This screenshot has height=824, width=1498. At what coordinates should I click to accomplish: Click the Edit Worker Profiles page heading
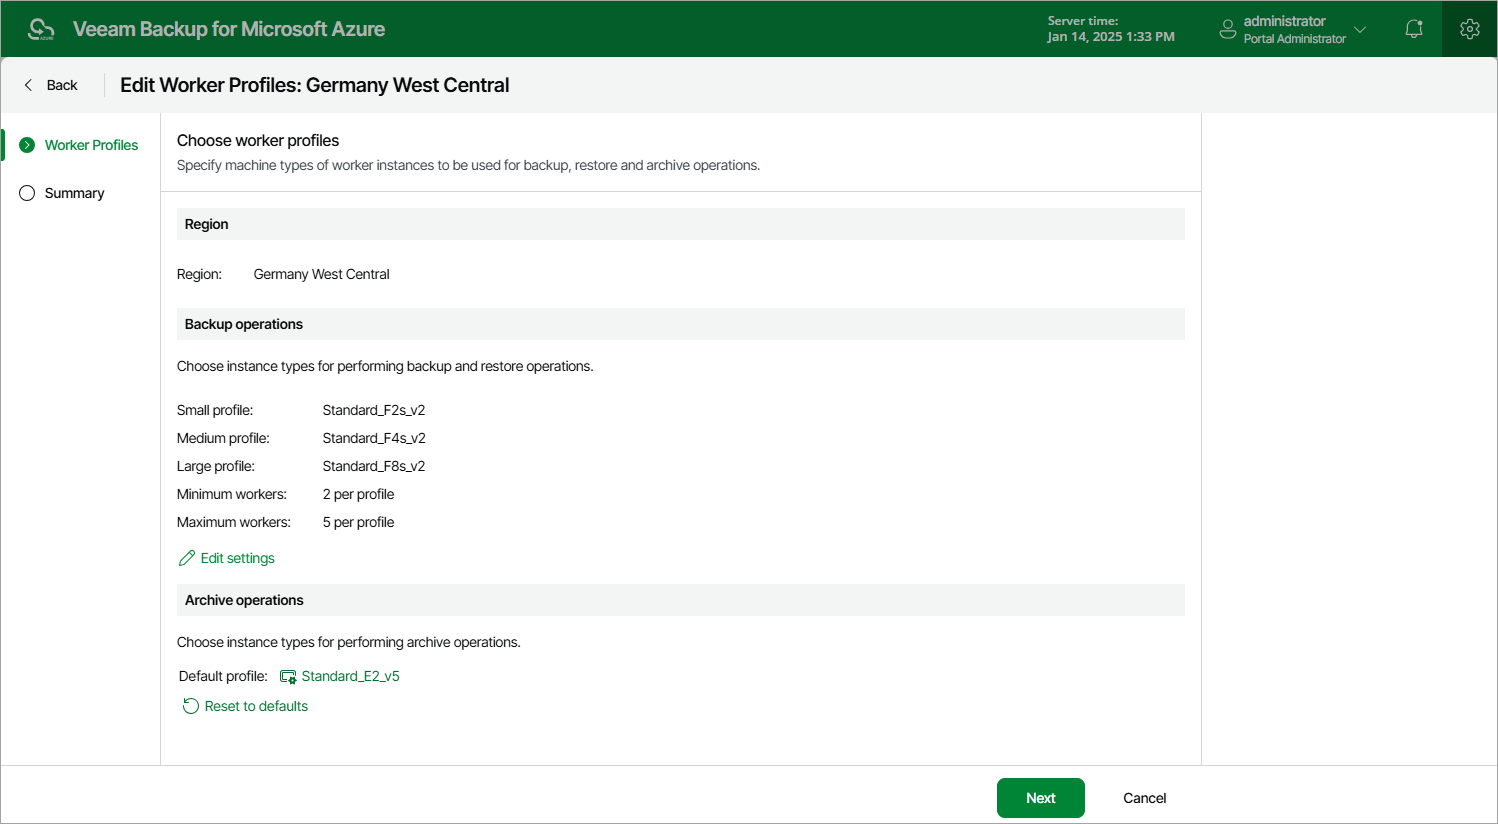(x=315, y=85)
